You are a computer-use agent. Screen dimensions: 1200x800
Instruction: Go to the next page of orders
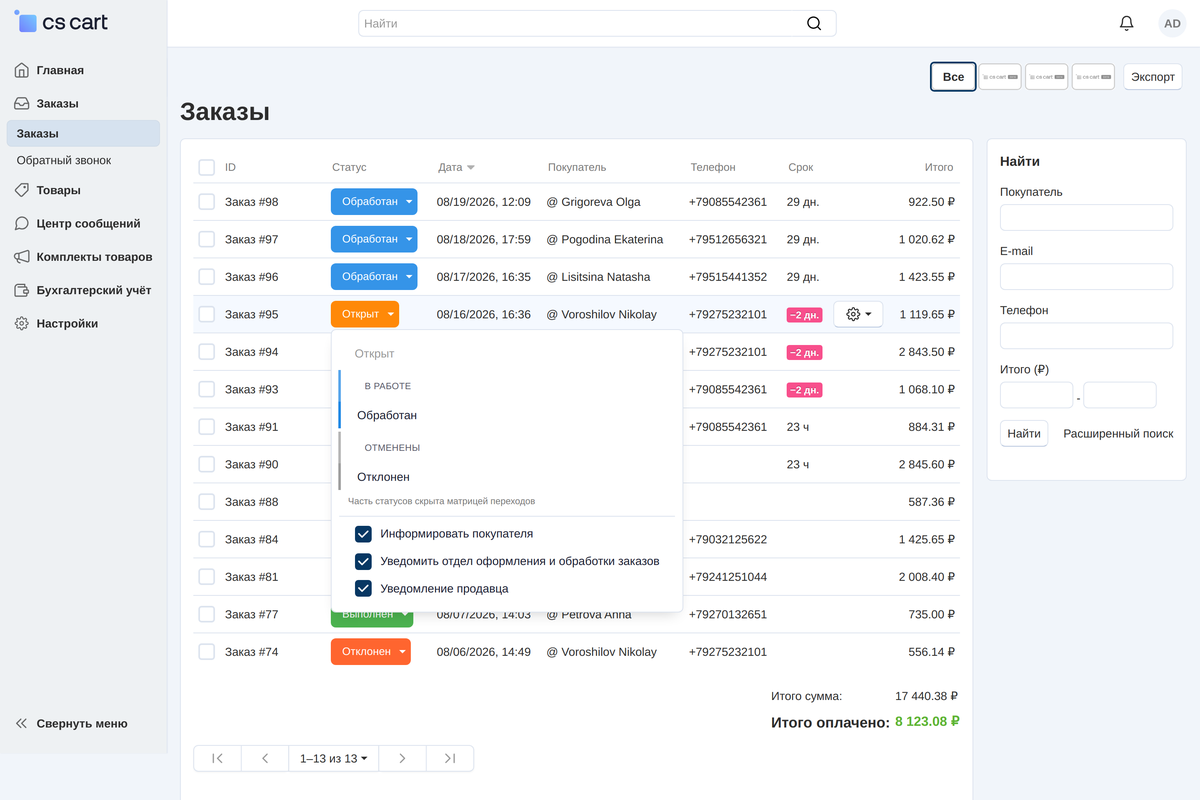[x=402, y=758]
